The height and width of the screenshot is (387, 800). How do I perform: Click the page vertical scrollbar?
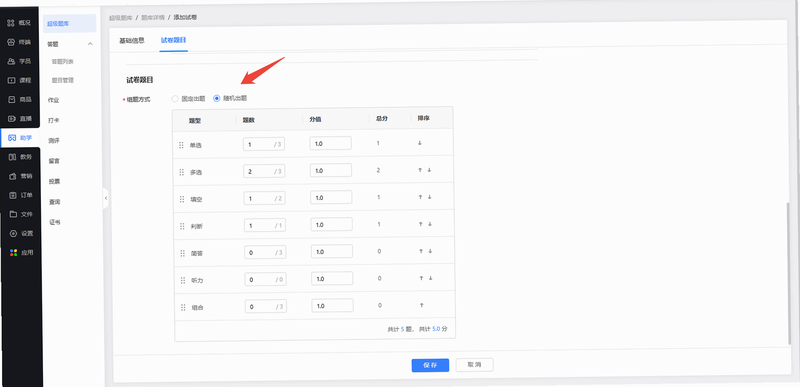point(789,273)
